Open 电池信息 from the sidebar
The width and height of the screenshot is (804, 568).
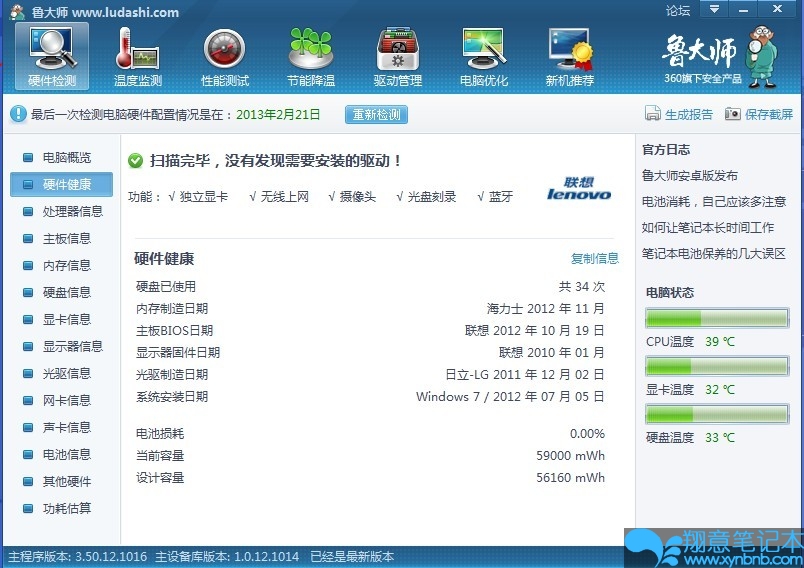[66, 455]
